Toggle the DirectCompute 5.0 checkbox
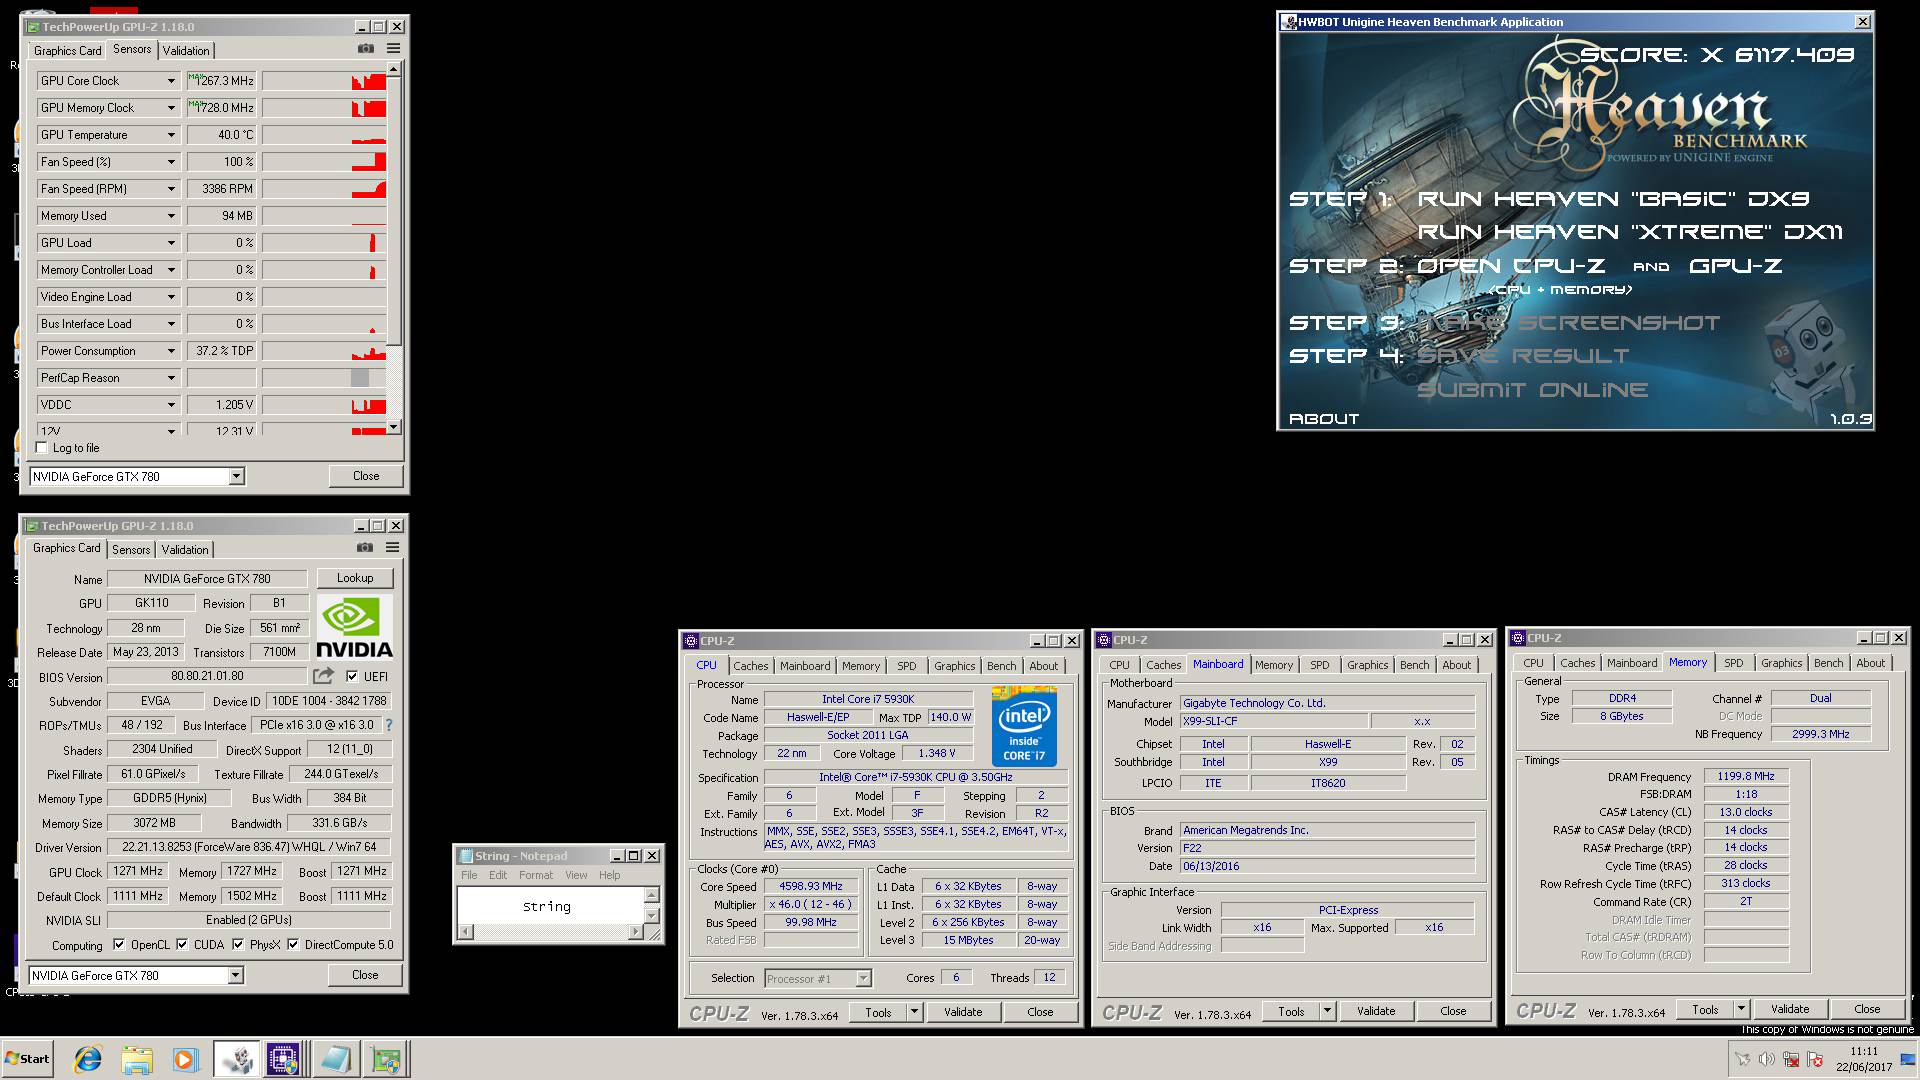This screenshot has width=1920, height=1080. [x=293, y=944]
